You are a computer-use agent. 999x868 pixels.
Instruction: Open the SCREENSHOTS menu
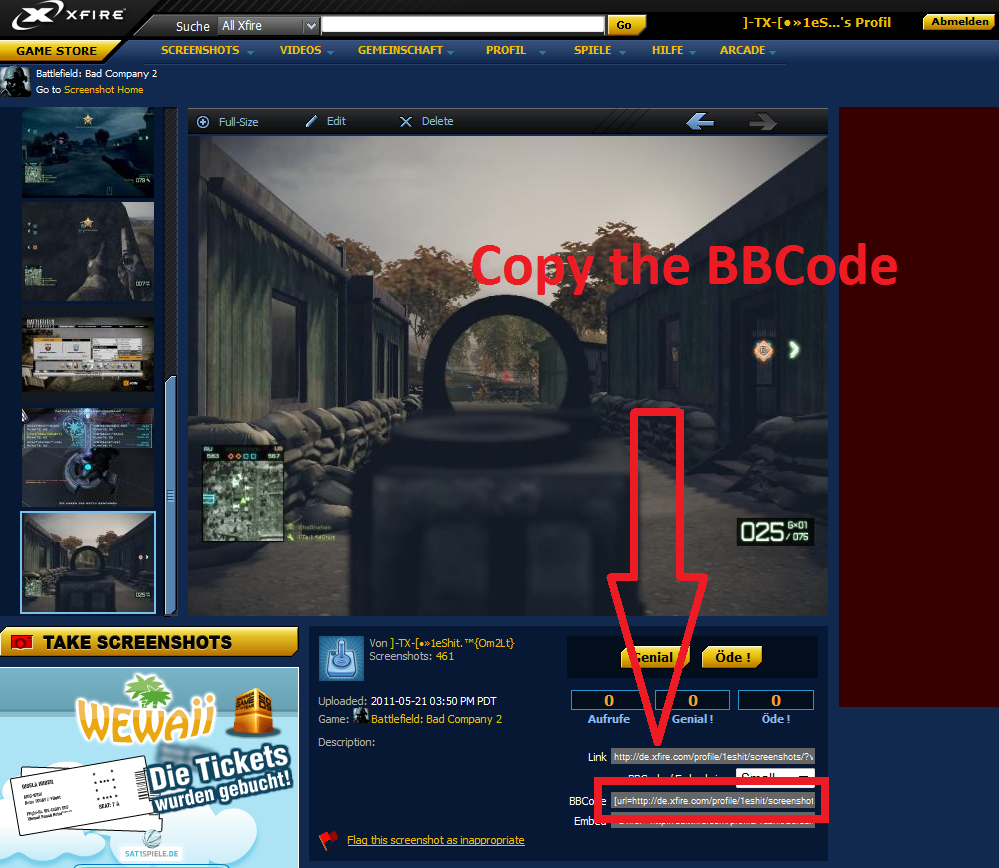click(200, 50)
